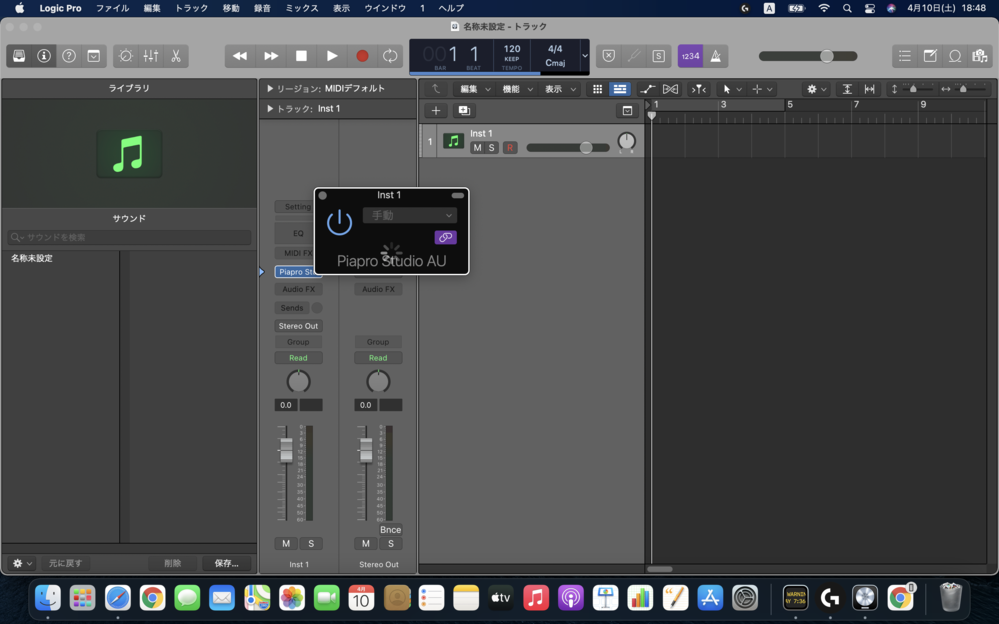Switch to list view icon in tracks area
The width and height of the screenshot is (999, 624).
[620, 89]
